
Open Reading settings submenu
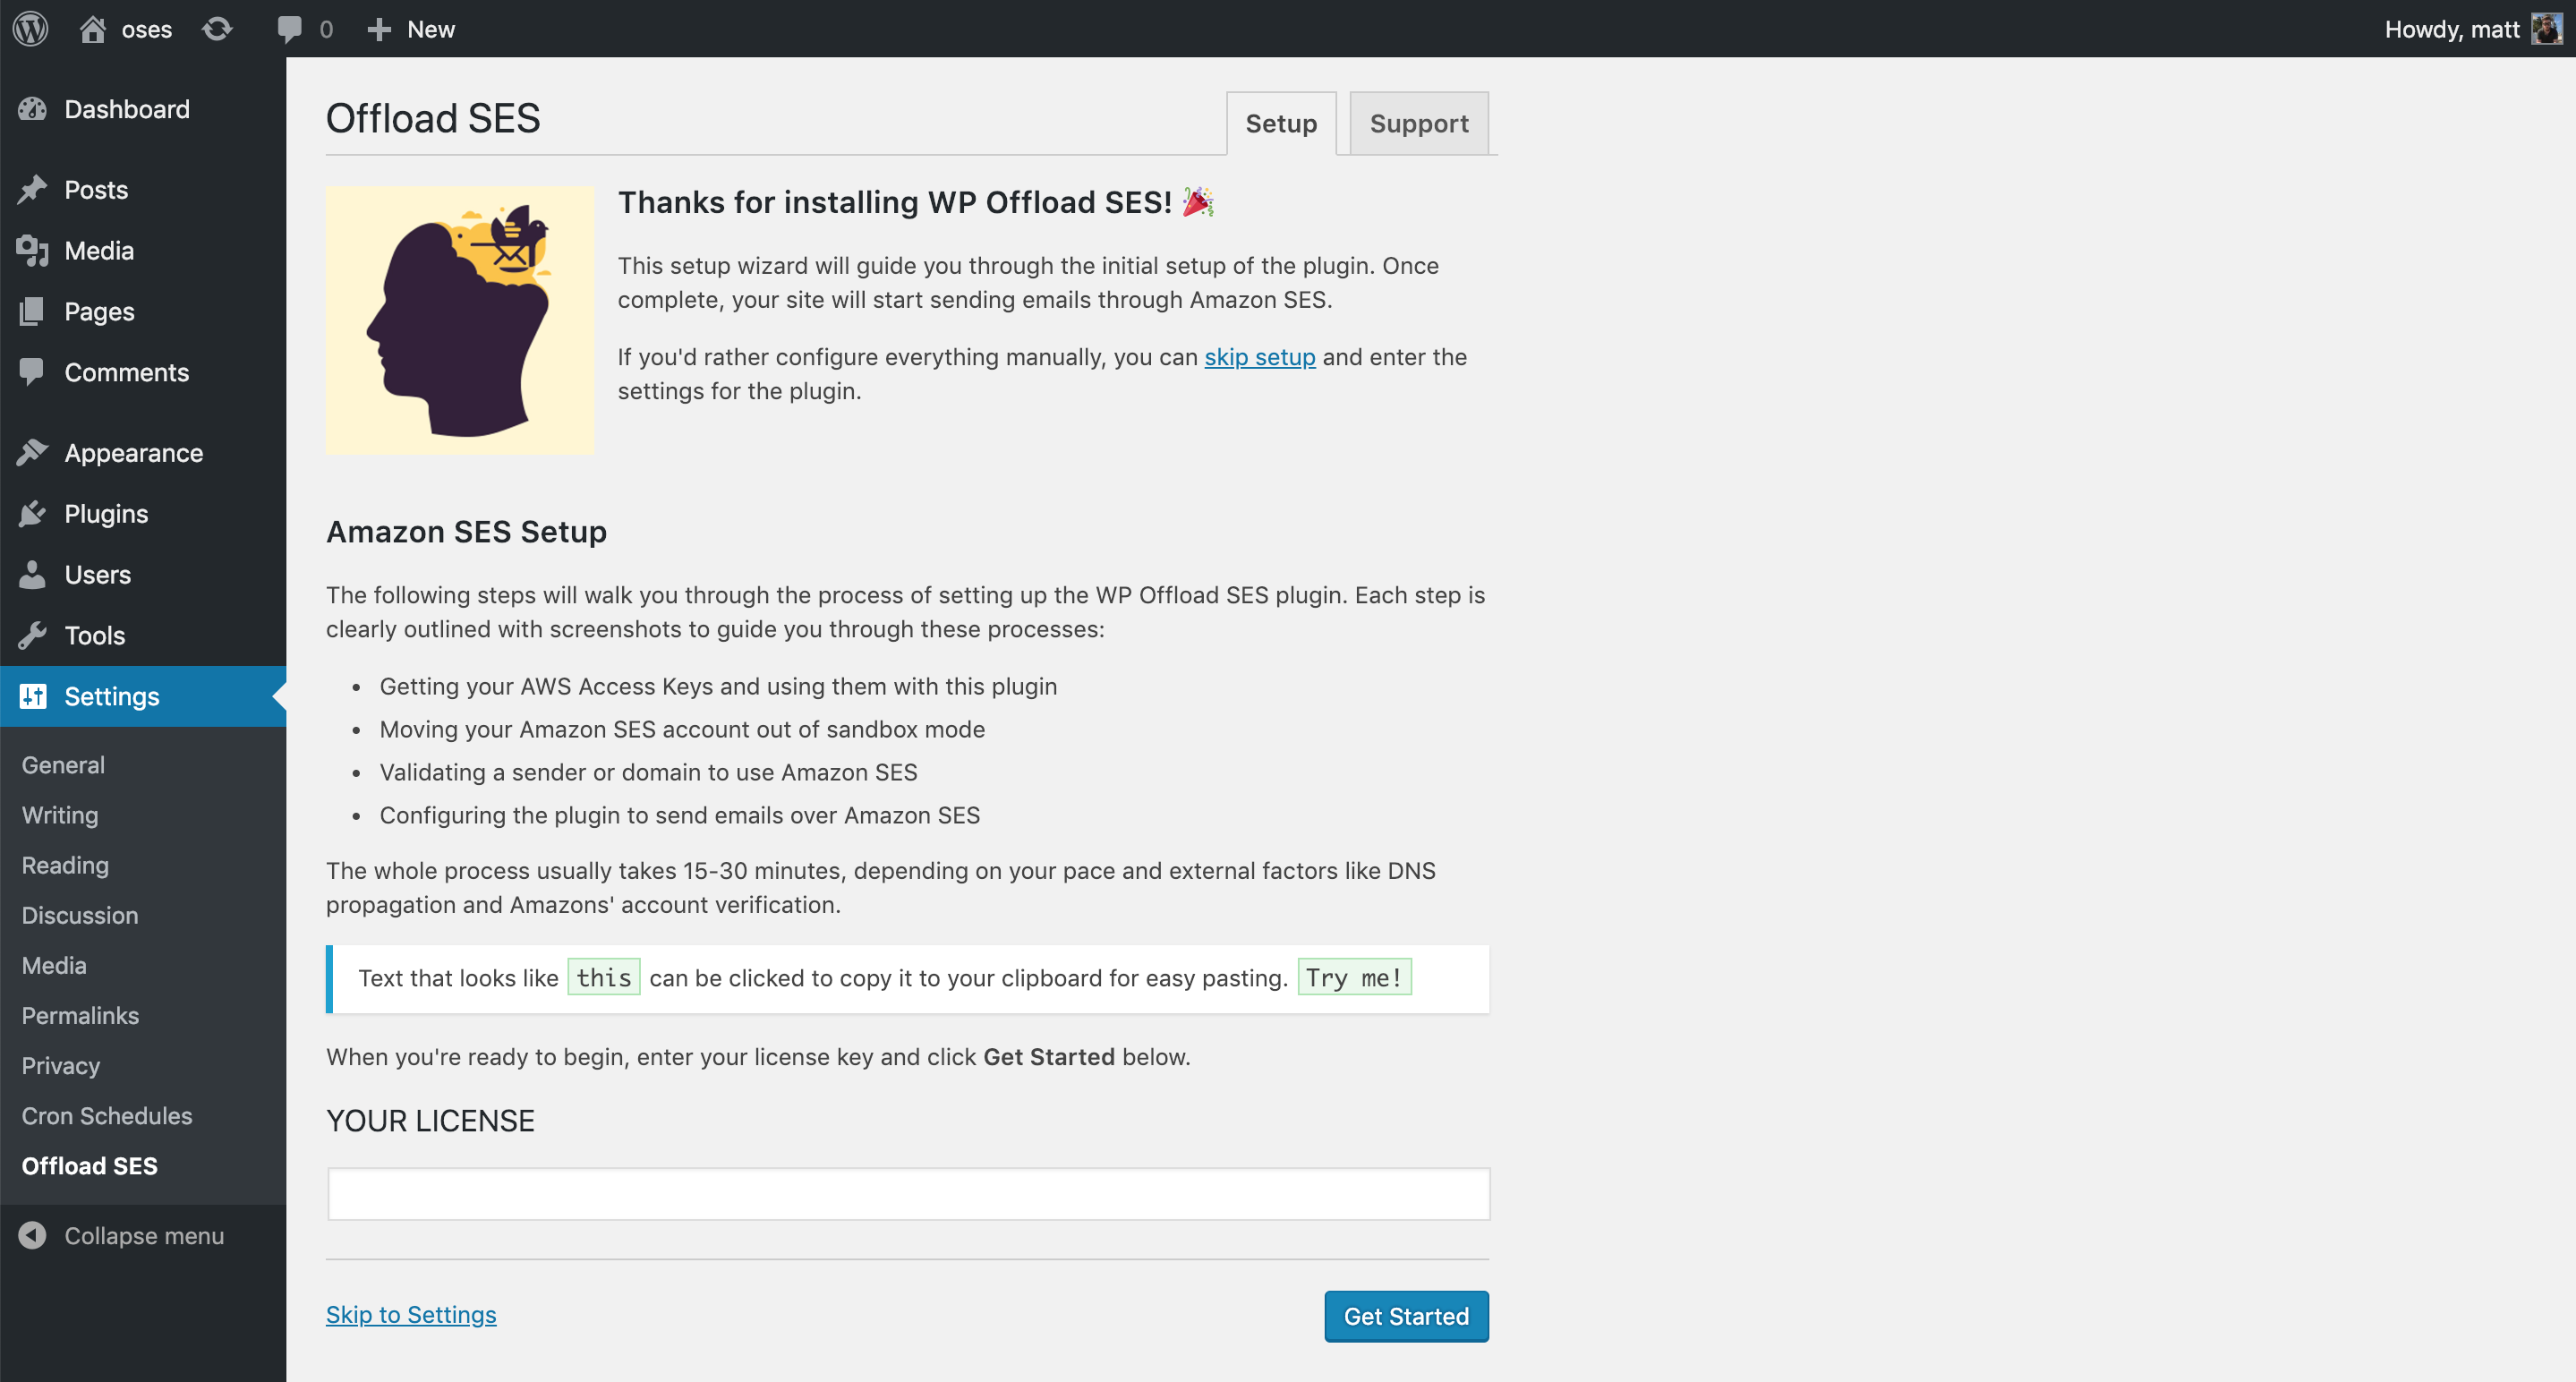[65, 865]
